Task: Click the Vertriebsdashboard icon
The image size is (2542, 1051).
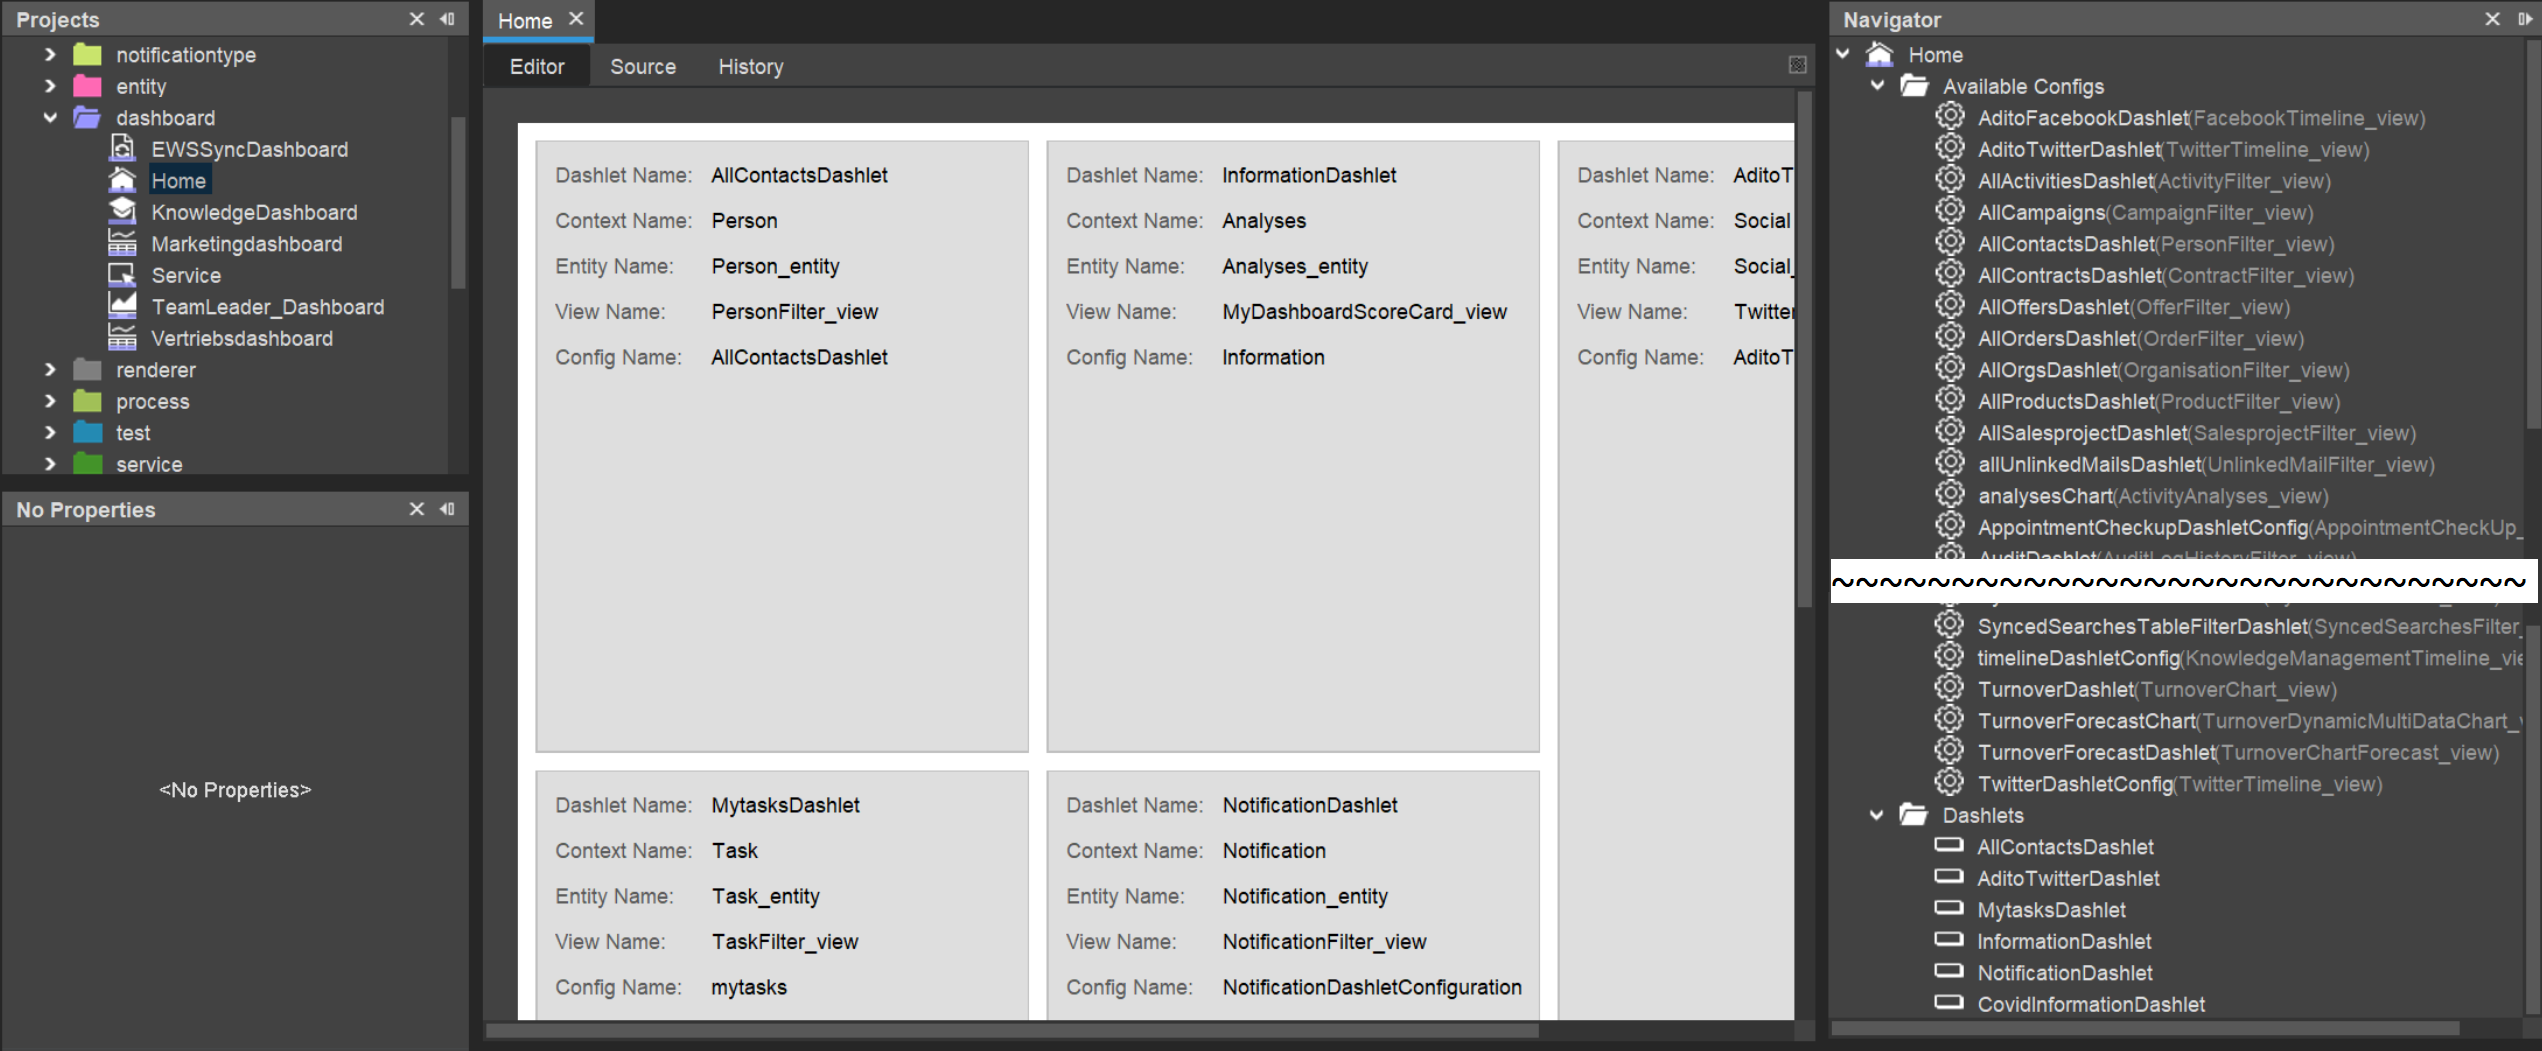Action: pos(122,338)
